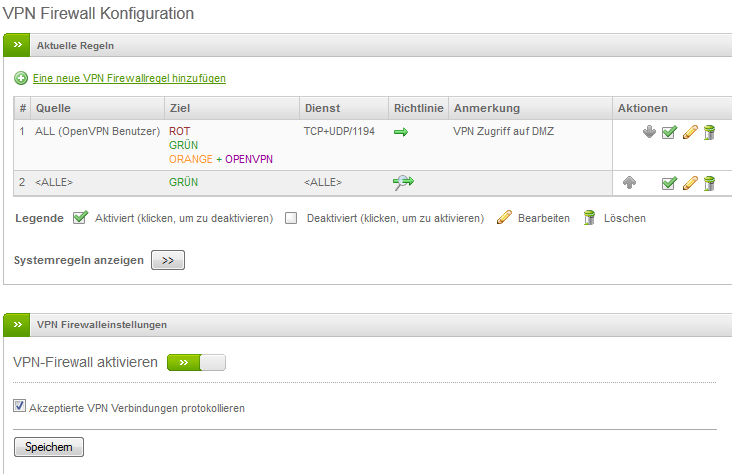The height and width of the screenshot is (474, 732).
Task: Disable rule 1 via its green checkbox
Action: pyautogui.click(x=669, y=132)
